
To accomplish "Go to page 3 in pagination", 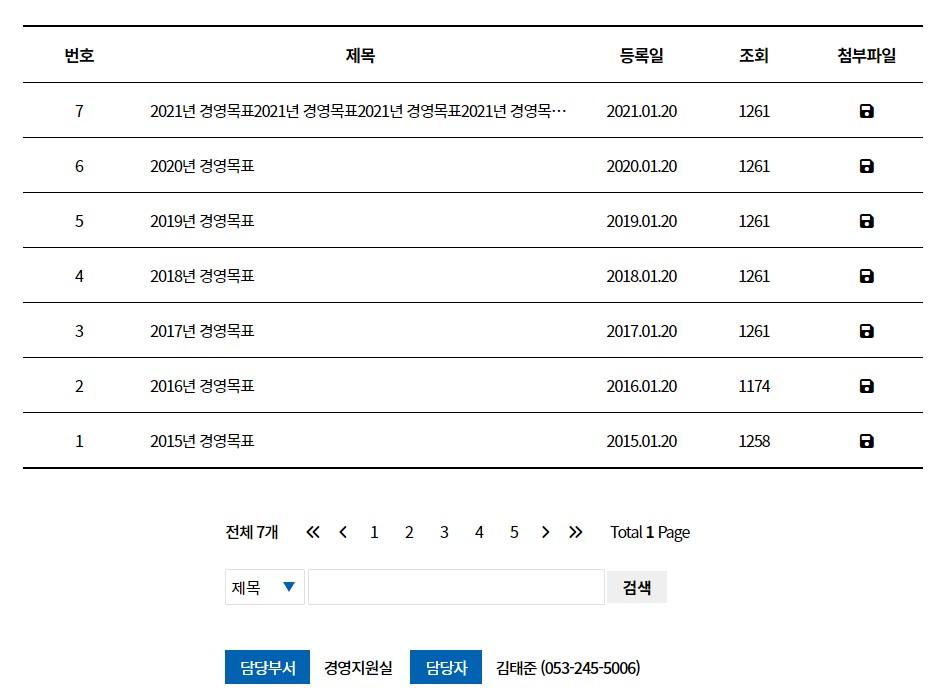I will (x=444, y=532).
